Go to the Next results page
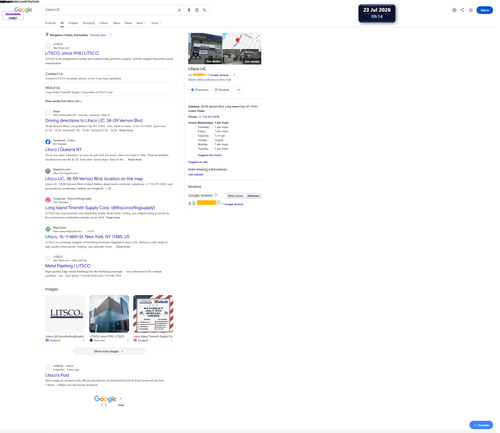The width and height of the screenshot is (500, 433). pos(121,405)
